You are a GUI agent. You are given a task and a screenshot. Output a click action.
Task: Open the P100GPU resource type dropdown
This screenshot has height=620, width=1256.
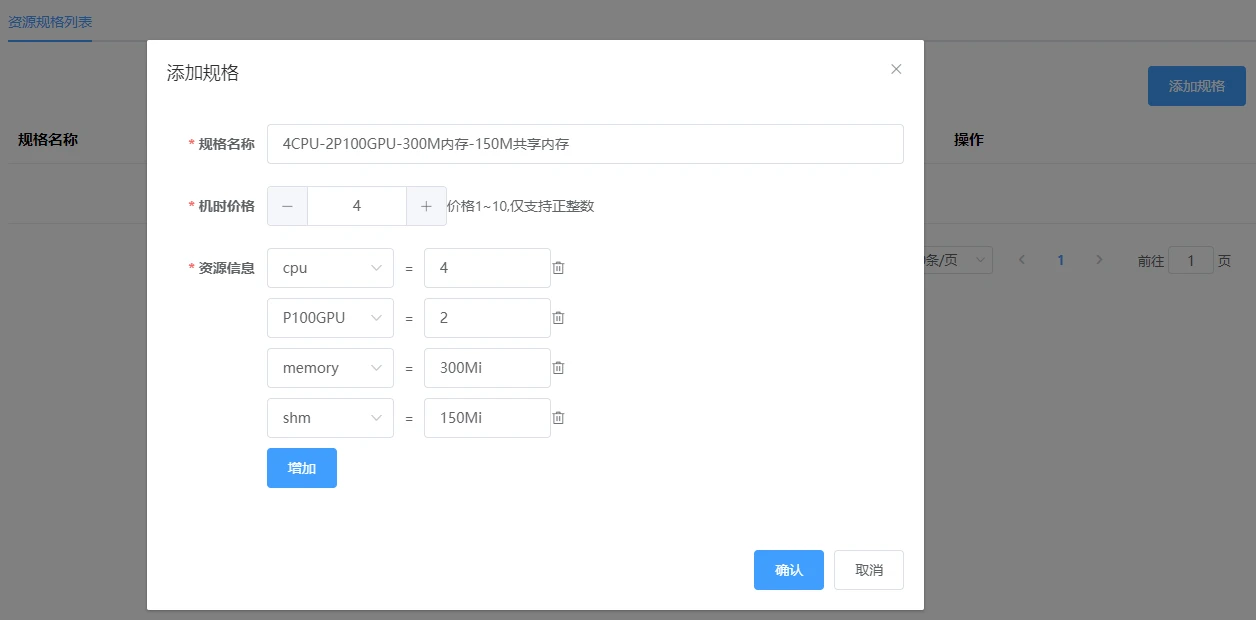click(330, 318)
